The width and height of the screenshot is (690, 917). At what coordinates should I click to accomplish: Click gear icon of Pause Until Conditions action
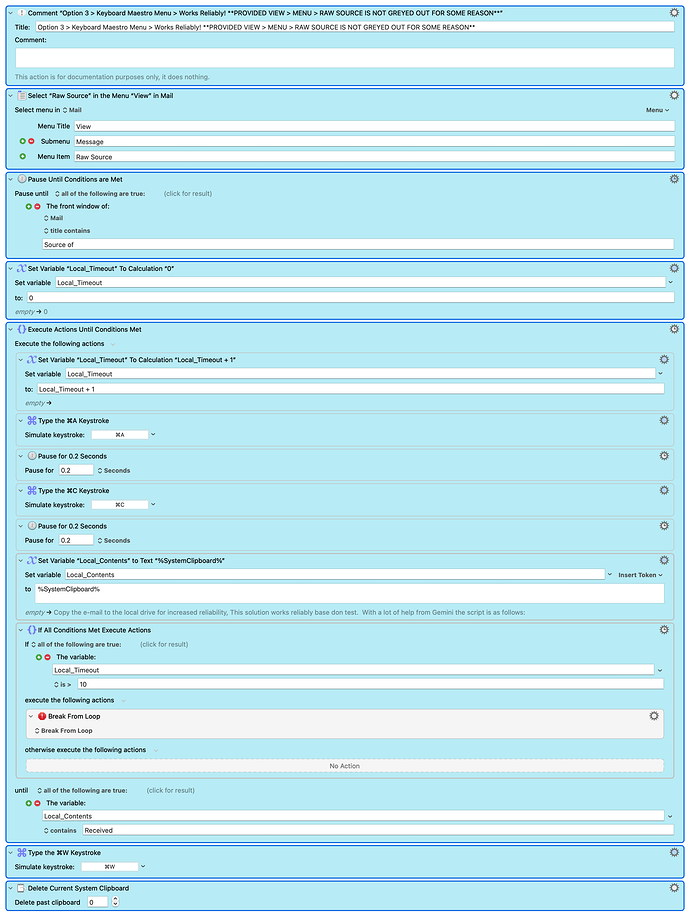674,178
